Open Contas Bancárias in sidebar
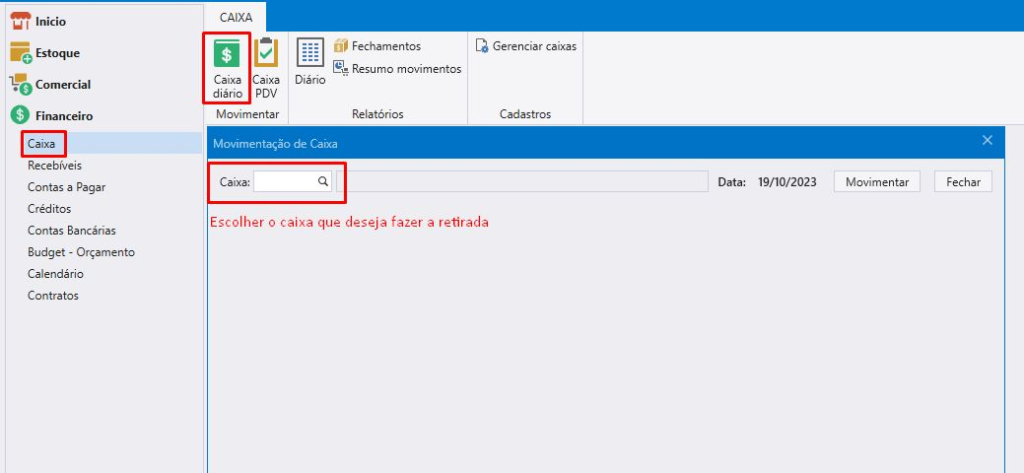The height and width of the screenshot is (473, 1024). (71, 230)
